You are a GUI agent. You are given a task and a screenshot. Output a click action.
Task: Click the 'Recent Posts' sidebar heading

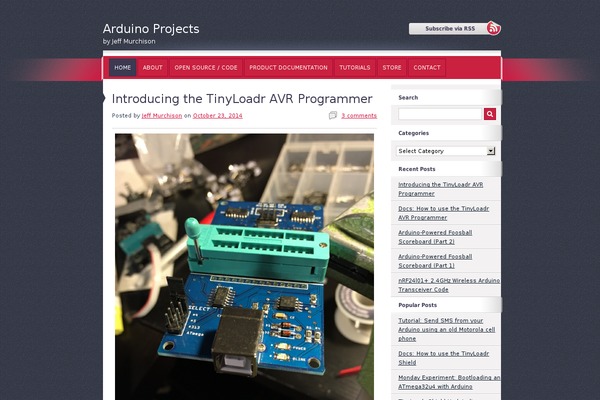pos(417,169)
